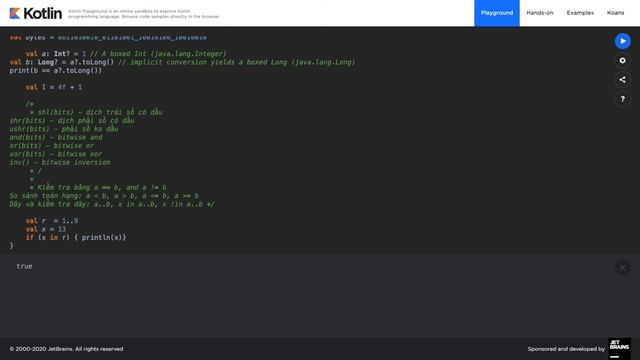The height and width of the screenshot is (360, 640).
Task: Click the "So sánh toàn hạng" comment line
Action: click(x=104, y=196)
